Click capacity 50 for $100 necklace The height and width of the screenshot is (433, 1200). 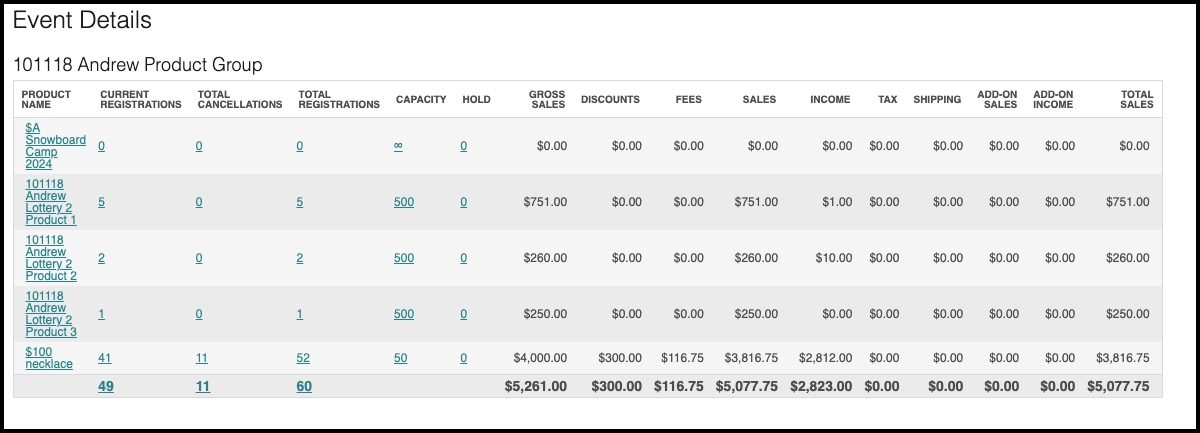click(x=401, y=358)
